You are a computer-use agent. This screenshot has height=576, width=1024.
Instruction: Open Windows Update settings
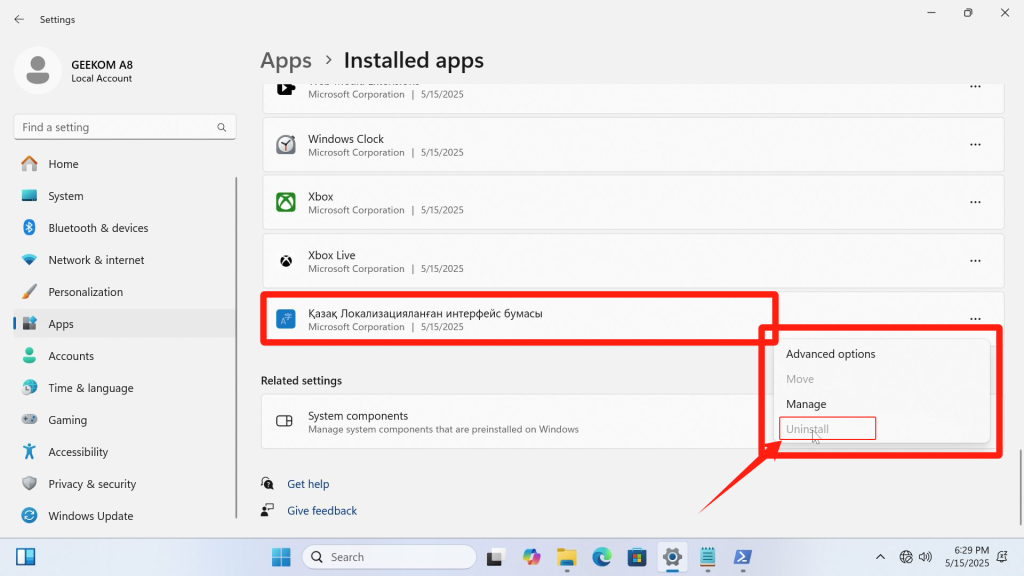click(x=124, y=516)
